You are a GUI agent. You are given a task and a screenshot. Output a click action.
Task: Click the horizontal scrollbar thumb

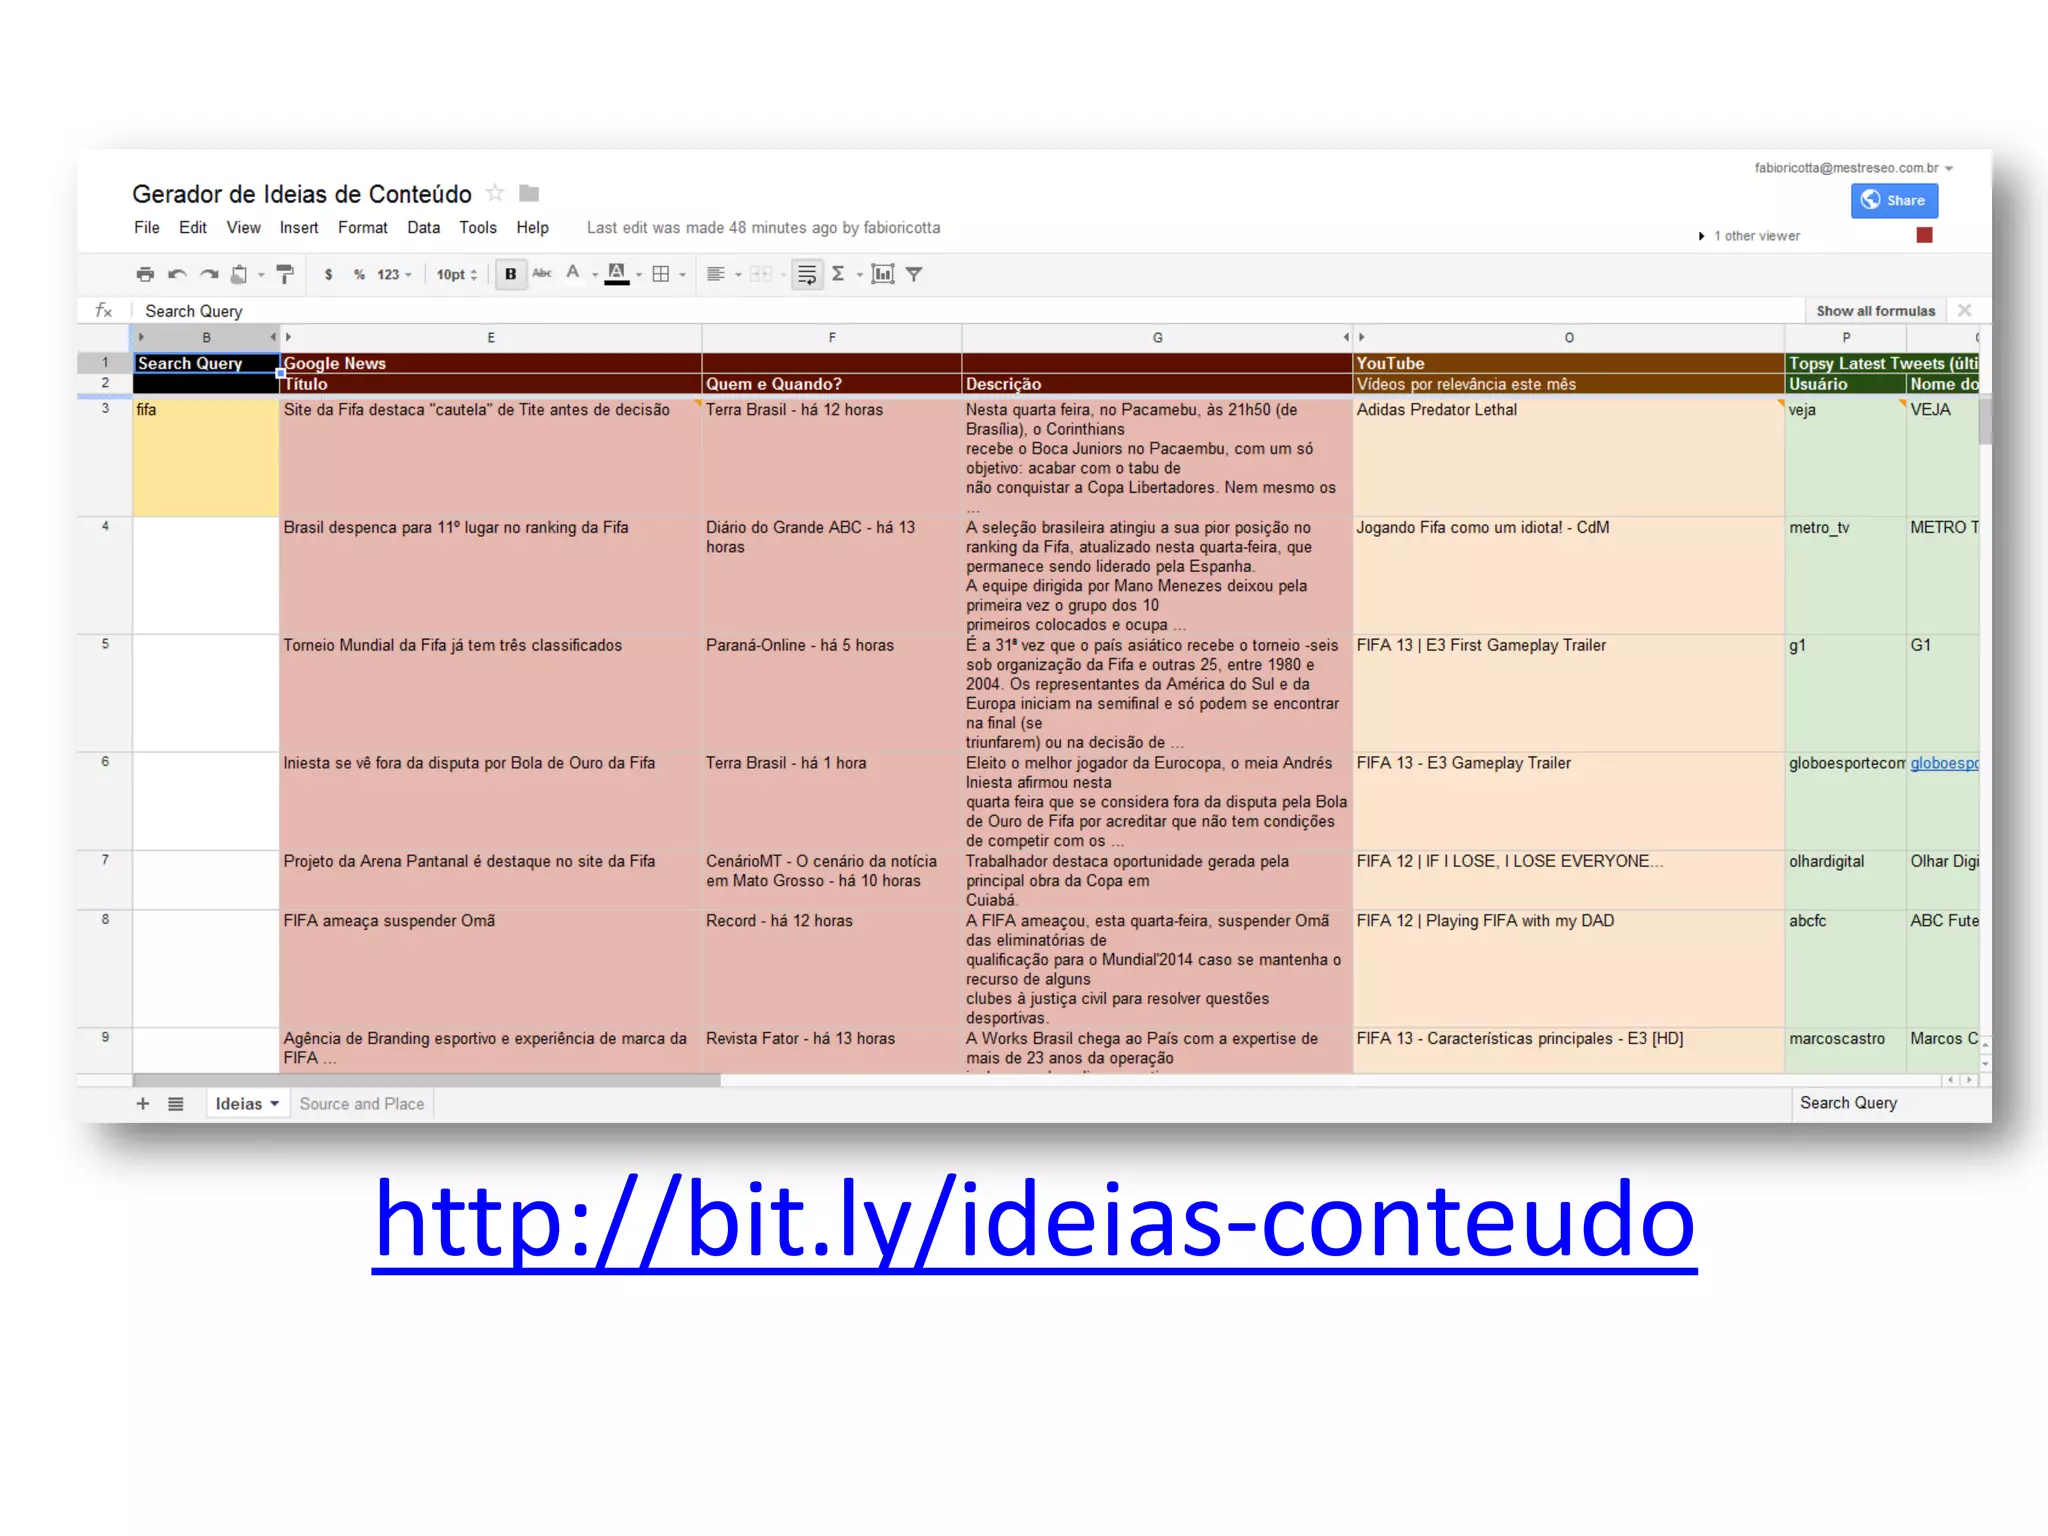coord(427,1080)
